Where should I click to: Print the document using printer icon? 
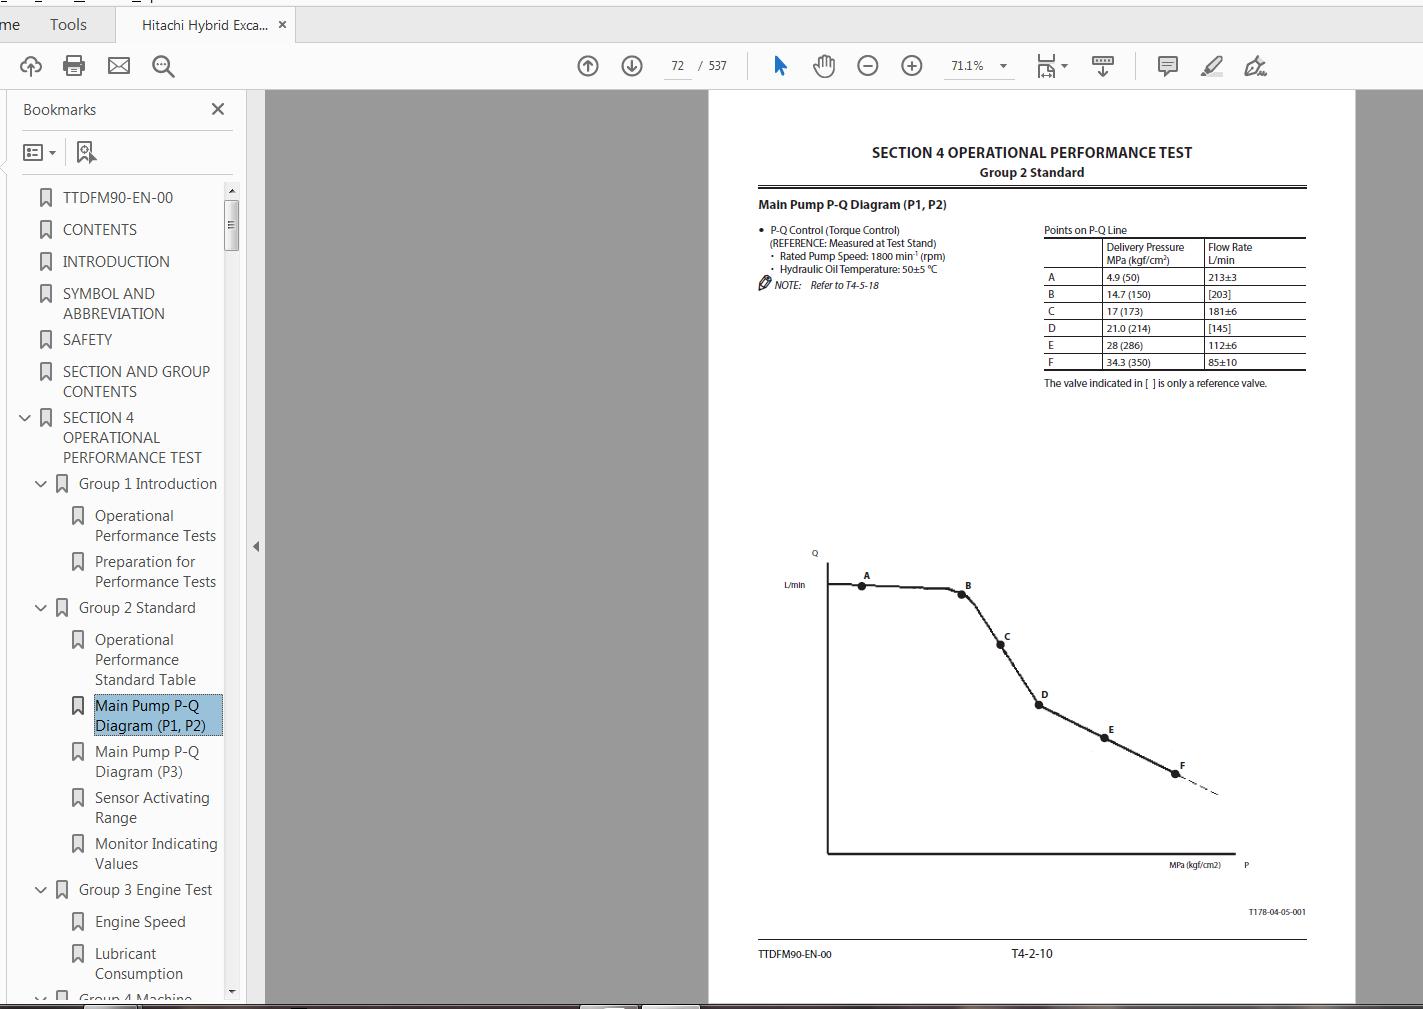pos(74,66)
